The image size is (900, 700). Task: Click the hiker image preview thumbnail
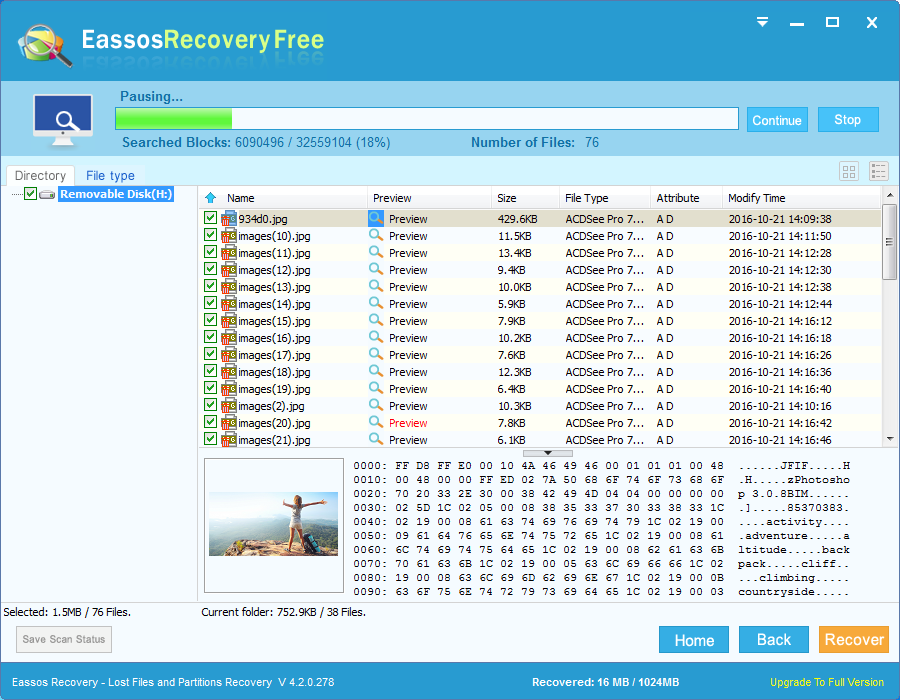(273, 524)
